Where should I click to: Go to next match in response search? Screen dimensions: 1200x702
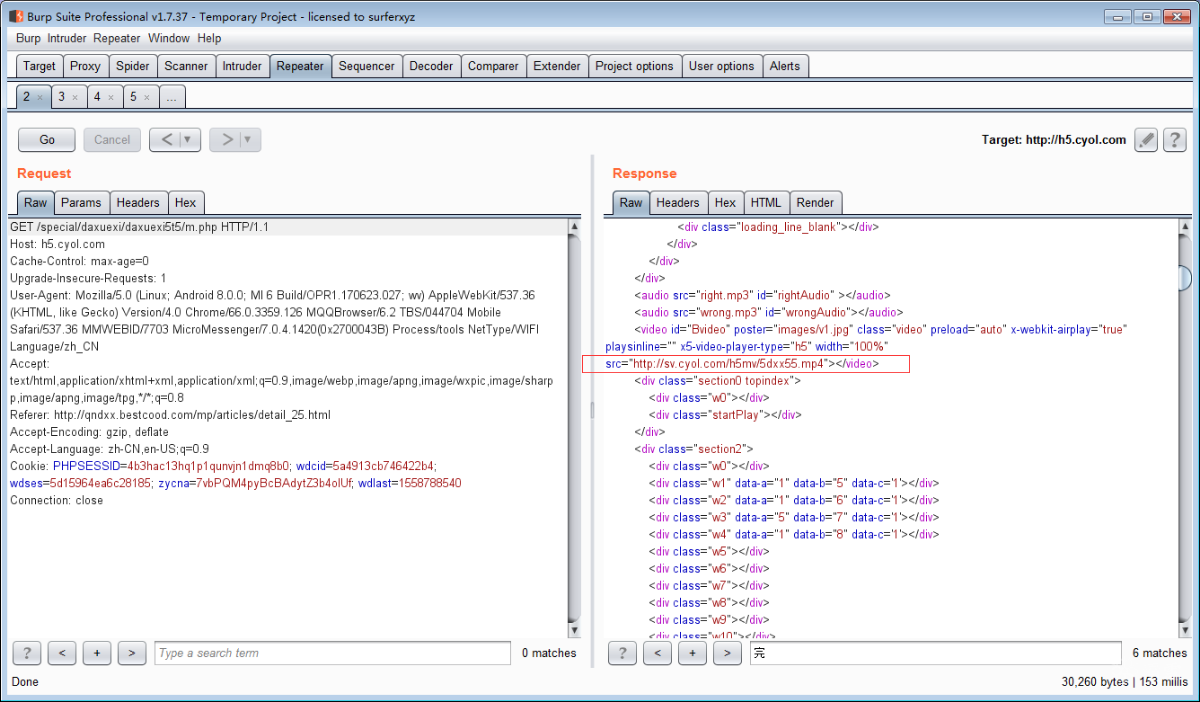point(728,653)
